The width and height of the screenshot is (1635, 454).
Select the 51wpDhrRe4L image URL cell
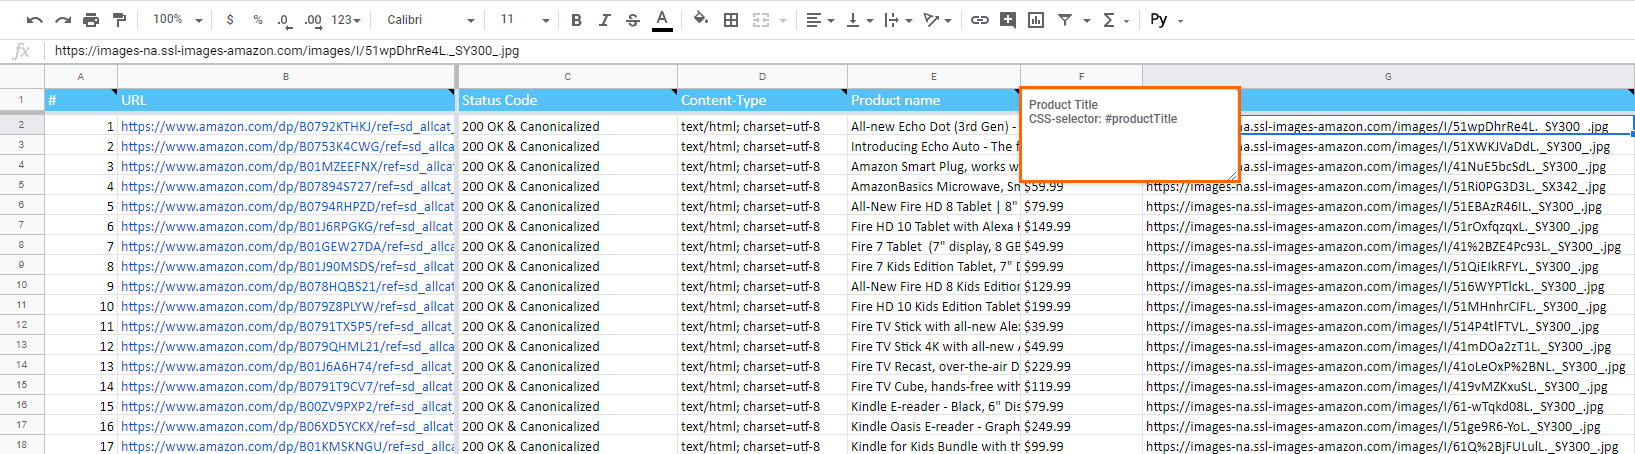click(x=1437, y=126)
